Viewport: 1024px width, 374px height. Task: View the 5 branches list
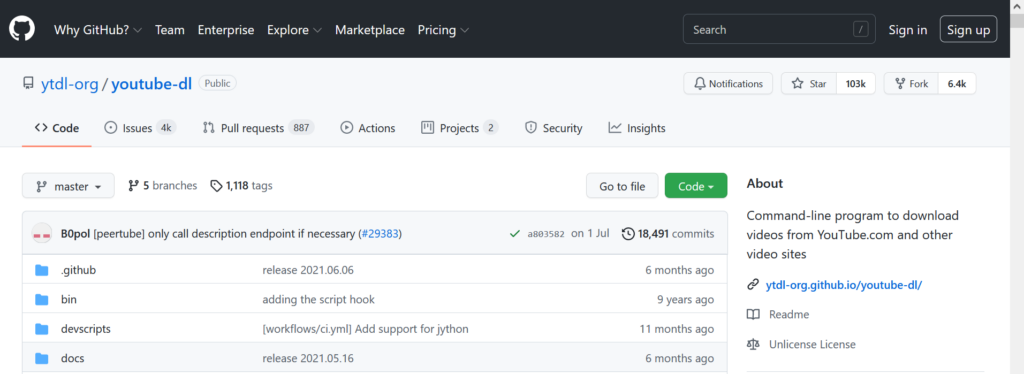coord(163,186)
